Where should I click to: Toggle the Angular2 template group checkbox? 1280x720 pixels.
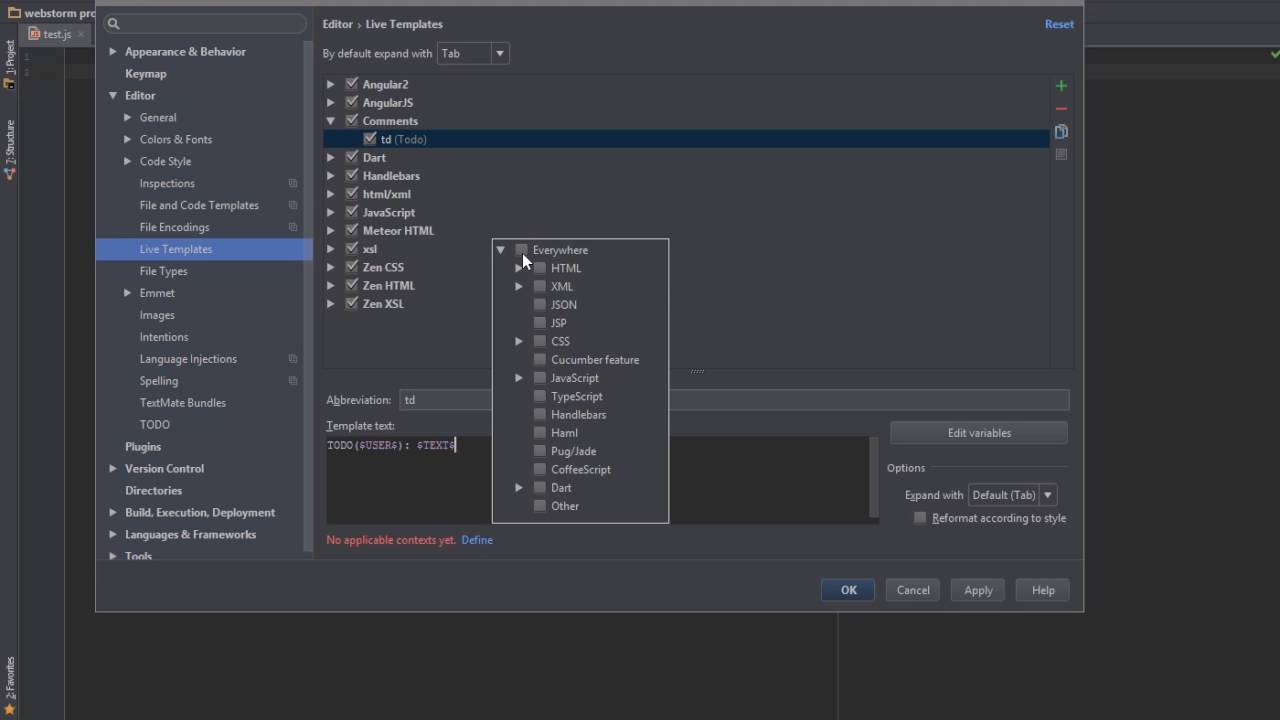tap(352, 84)
